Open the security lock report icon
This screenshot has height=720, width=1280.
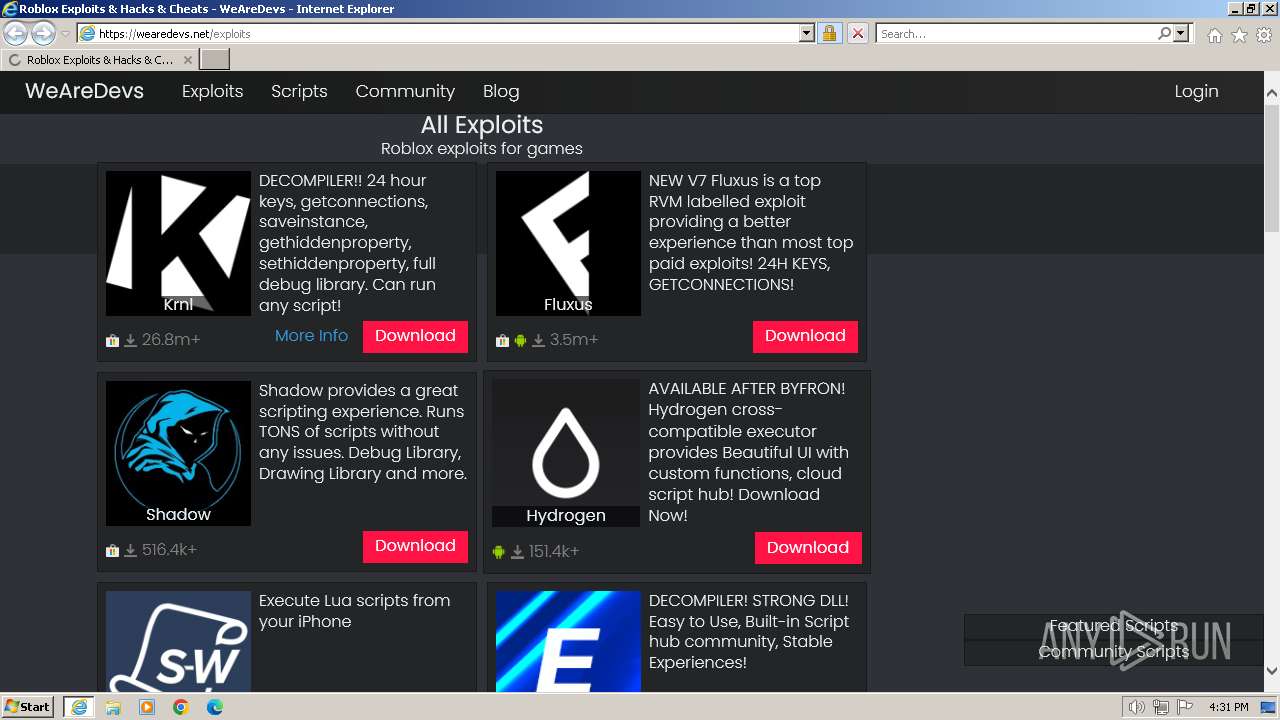pos(829,33)
